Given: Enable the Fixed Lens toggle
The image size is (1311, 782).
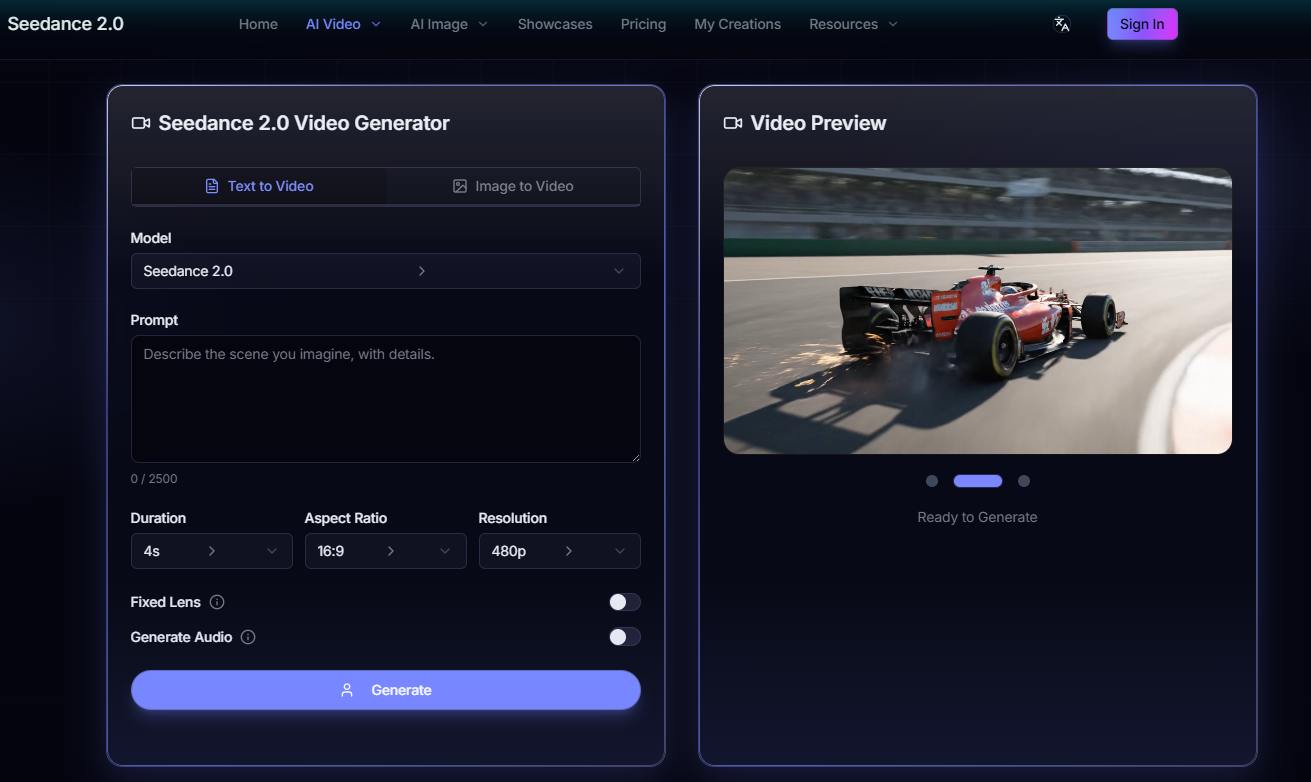Looking at the screenshot, I should coord(624,602).
